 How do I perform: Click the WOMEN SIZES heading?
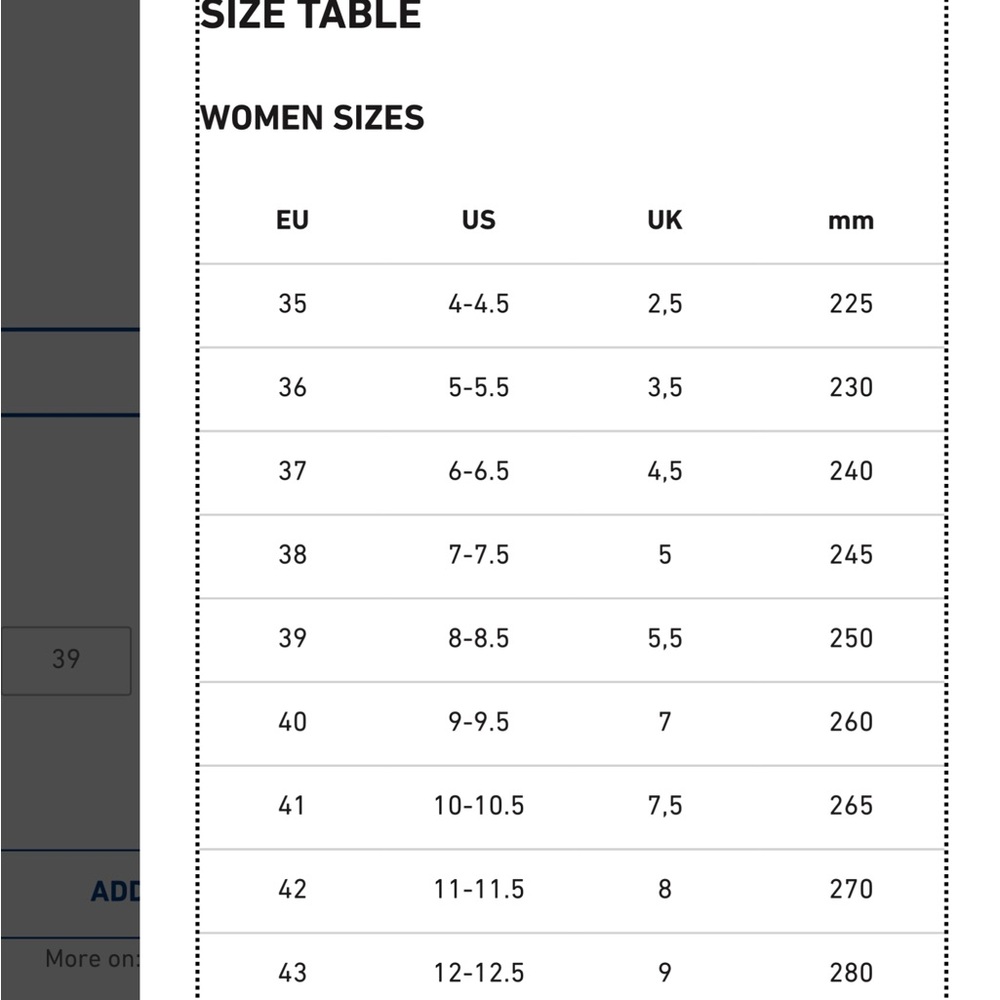312,118
